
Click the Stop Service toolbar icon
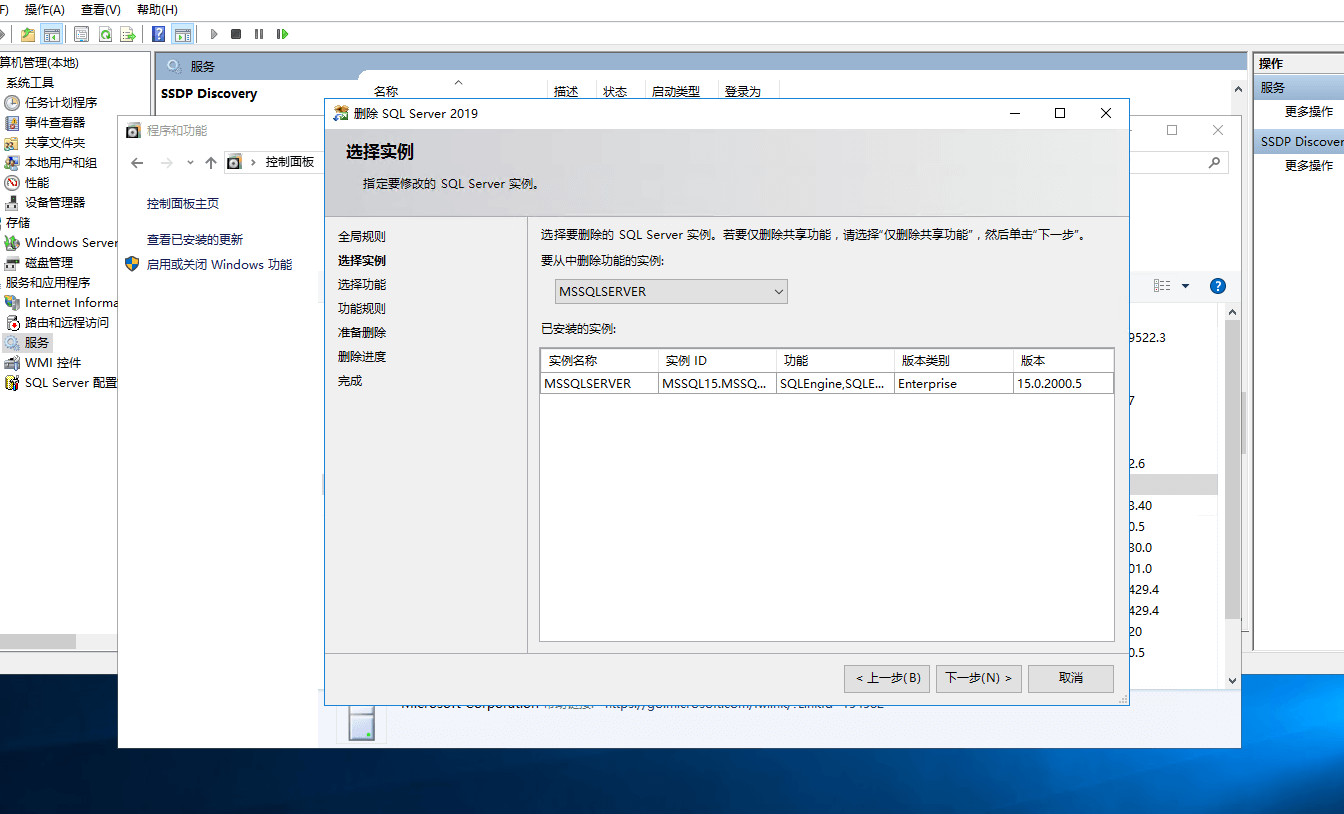click(236, 34)
